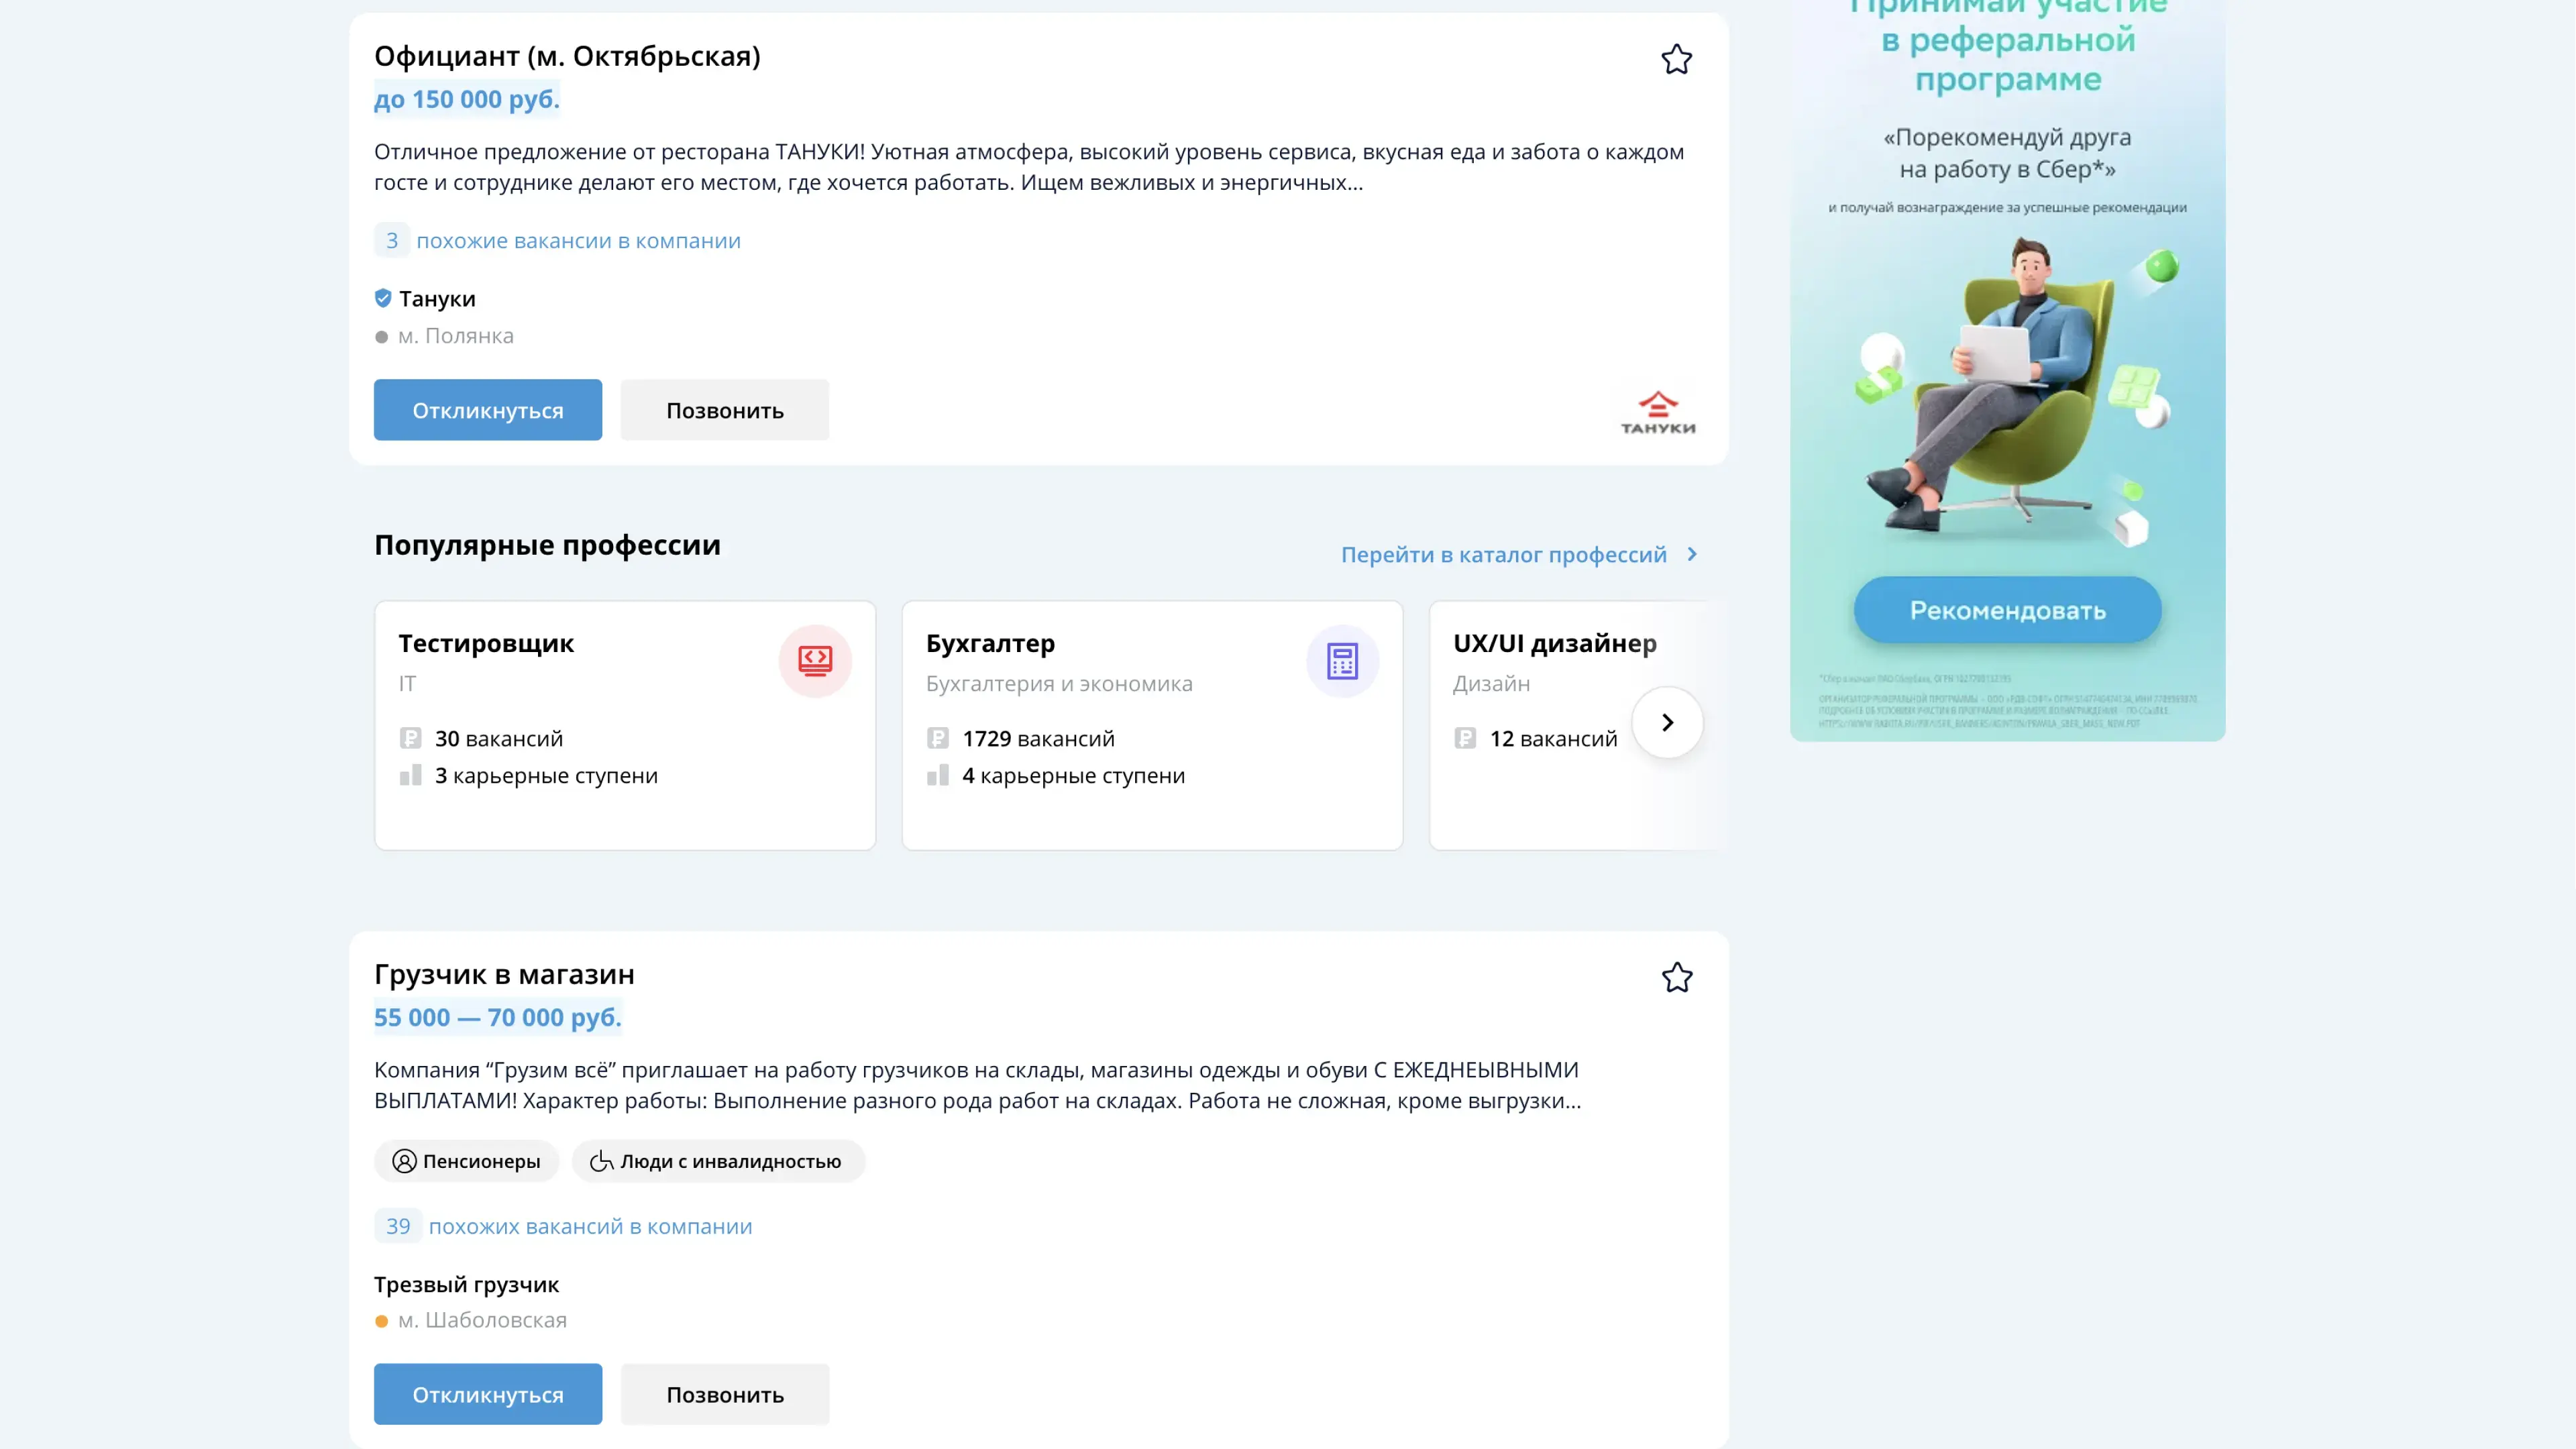This screenshot has width=2576, height=1449.
Task: Click chevron beside catalog professions link
Action: [1692, 554]
